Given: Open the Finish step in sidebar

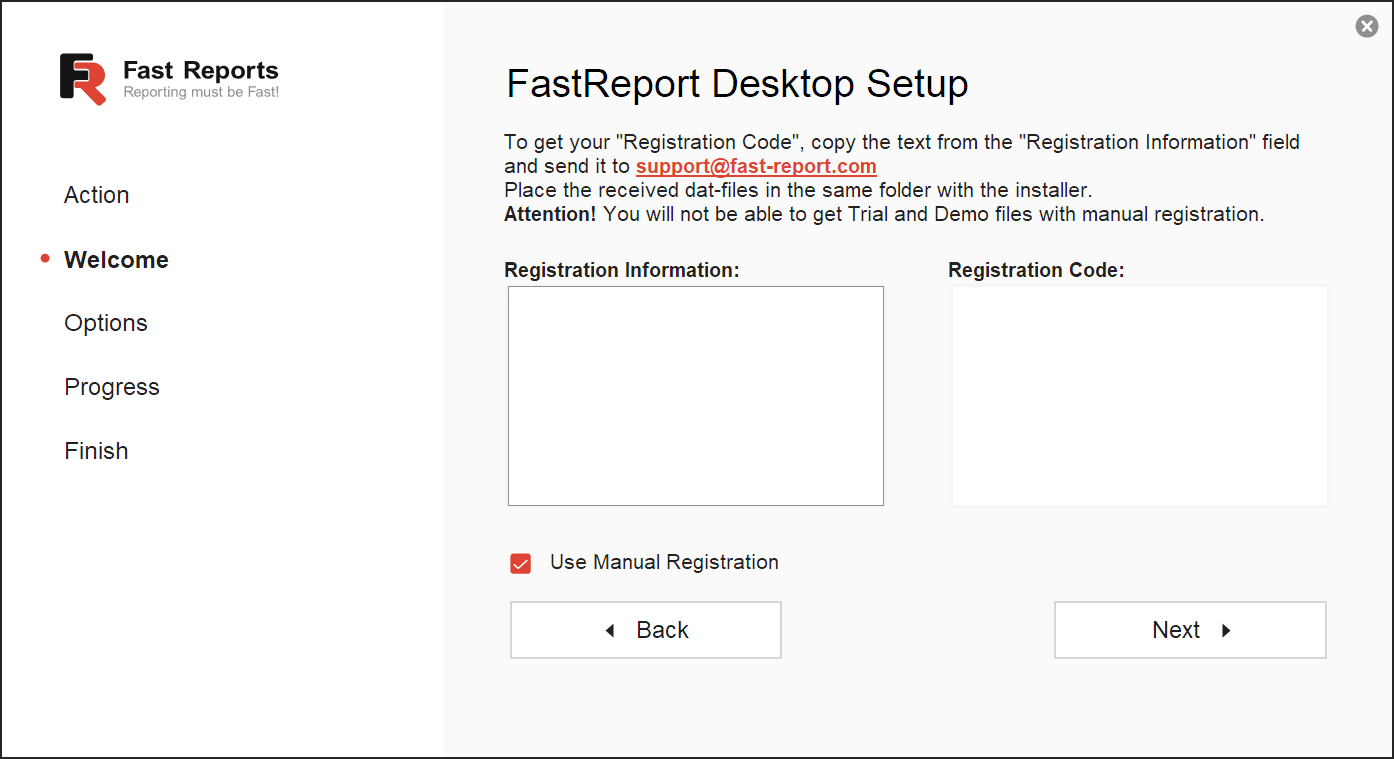Looking at the screenshot, I should pyautogui.click(x=96, y=451).
